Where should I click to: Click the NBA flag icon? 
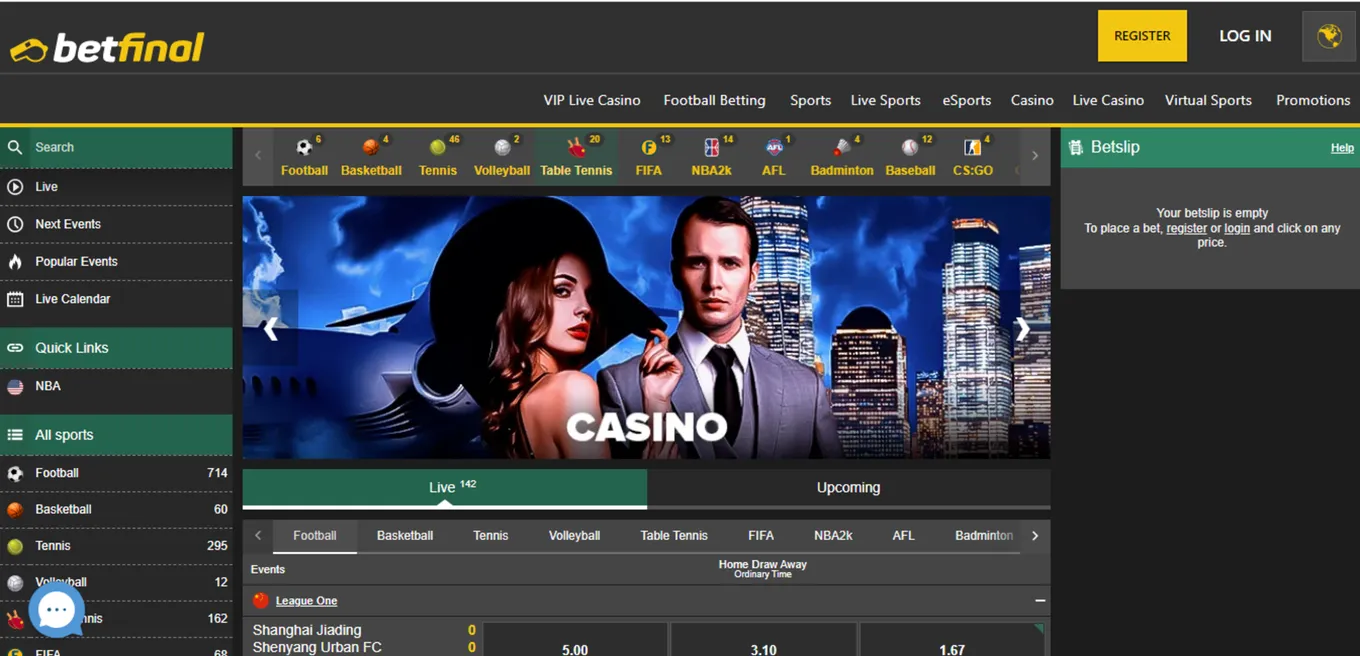tap(15, 386)
